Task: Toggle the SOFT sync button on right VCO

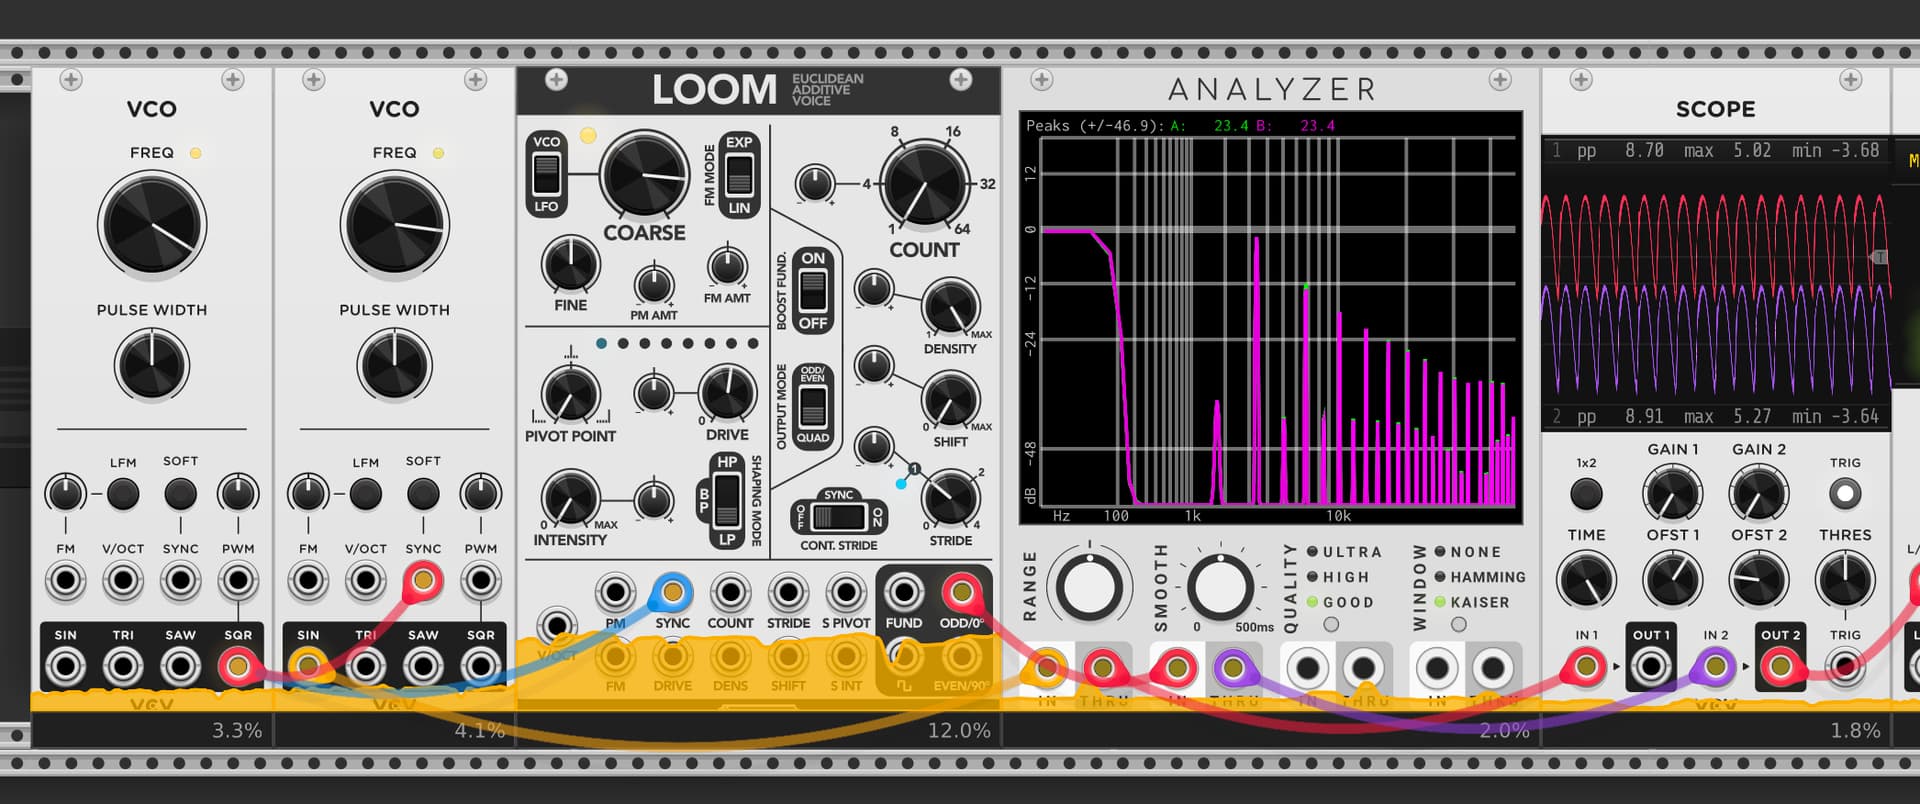Action: (x=423, y=493)
